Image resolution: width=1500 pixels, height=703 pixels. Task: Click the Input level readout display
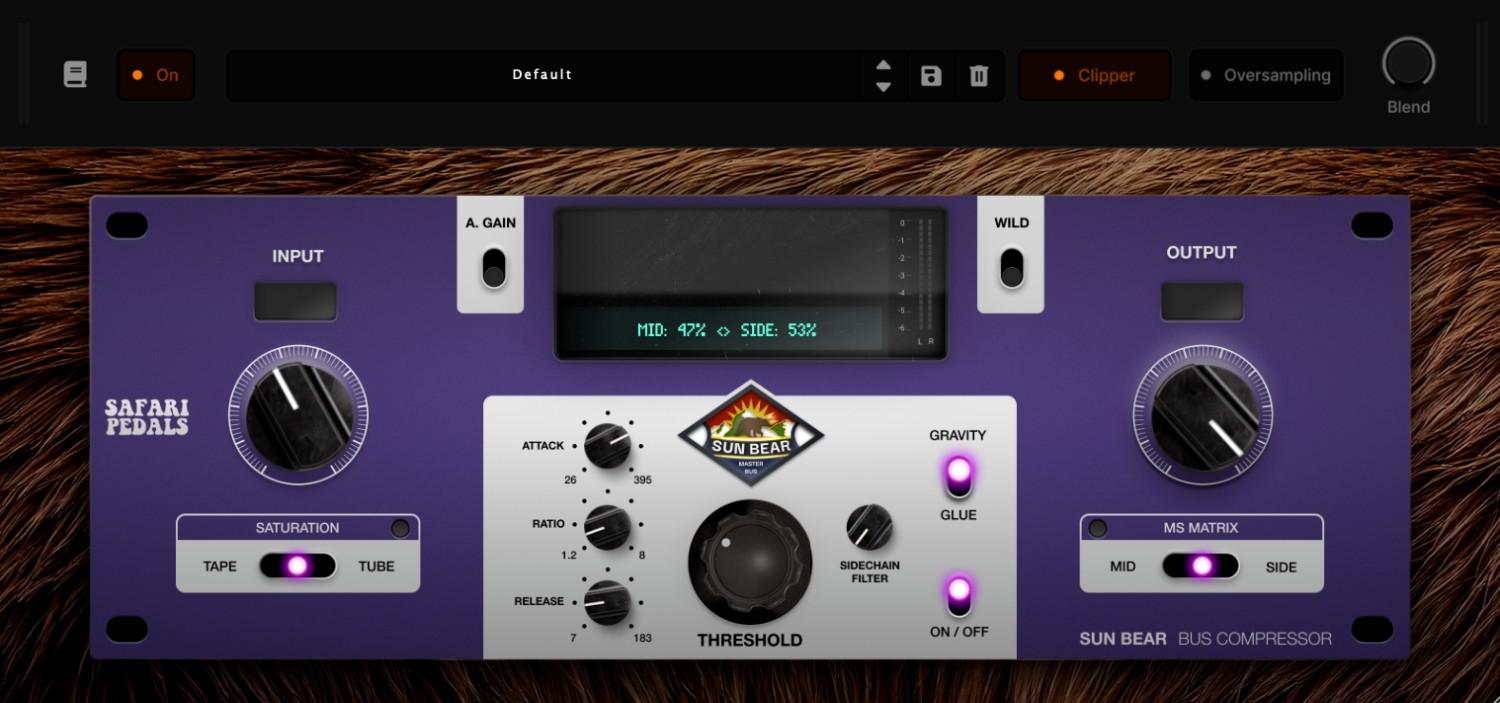[x=295, y=300]
